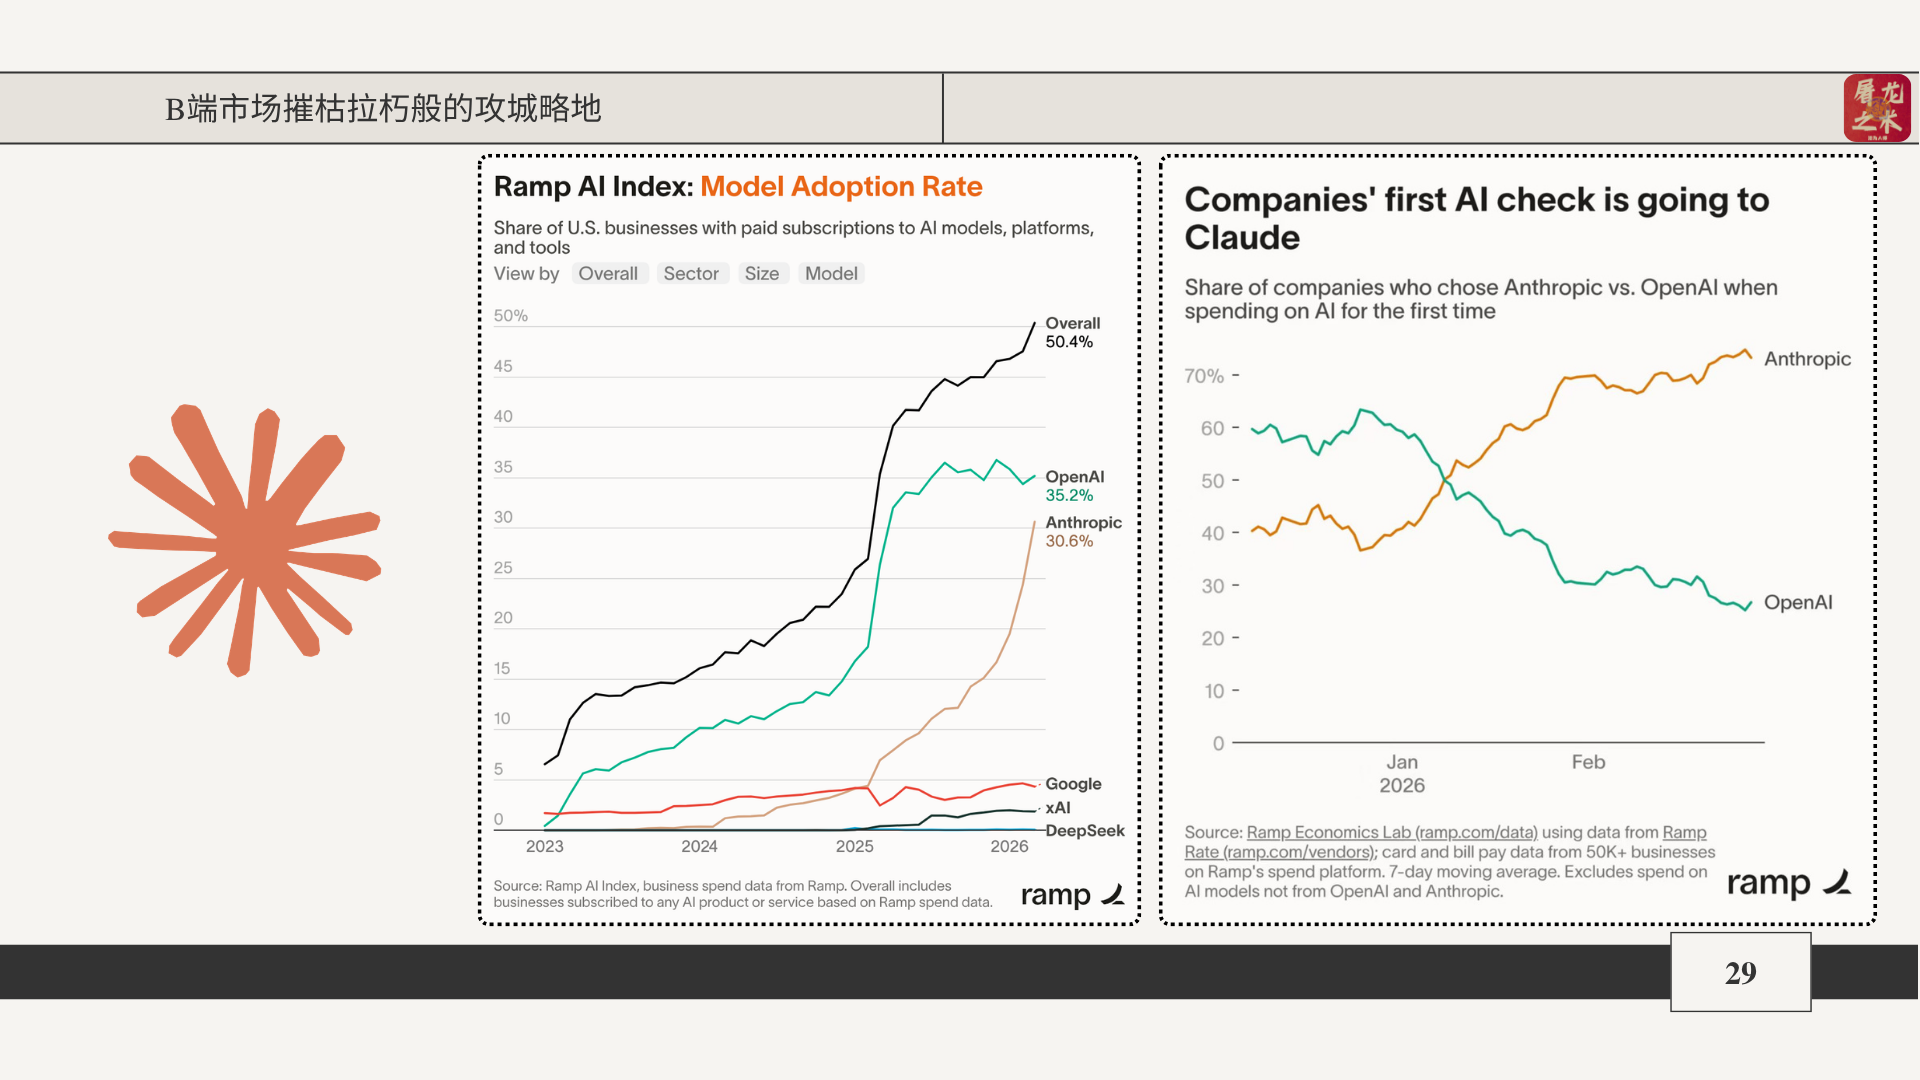The image size is (1920, 1080).
Task: Click the OpenAI 35.2% series label
Action: (1074, 486)
